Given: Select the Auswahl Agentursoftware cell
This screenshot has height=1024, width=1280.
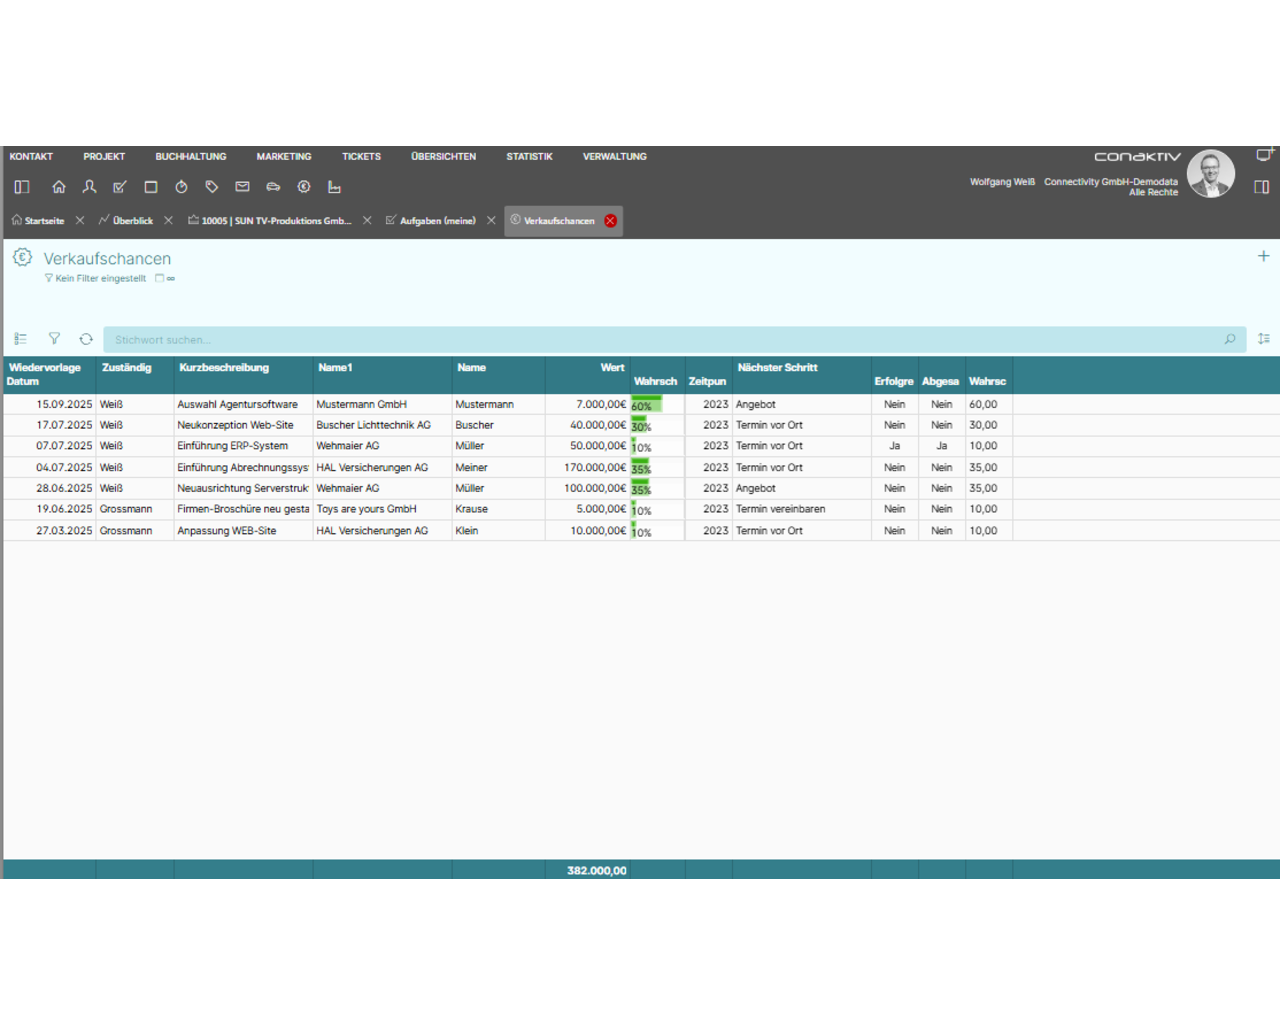Looking at the screenshot, I should click(x=243, y=405).
